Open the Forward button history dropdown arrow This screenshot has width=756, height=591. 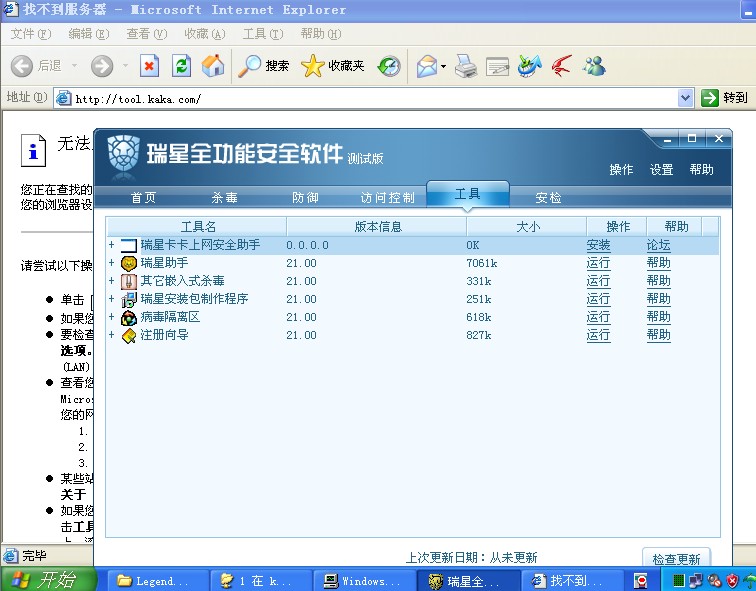pos(125,65)
